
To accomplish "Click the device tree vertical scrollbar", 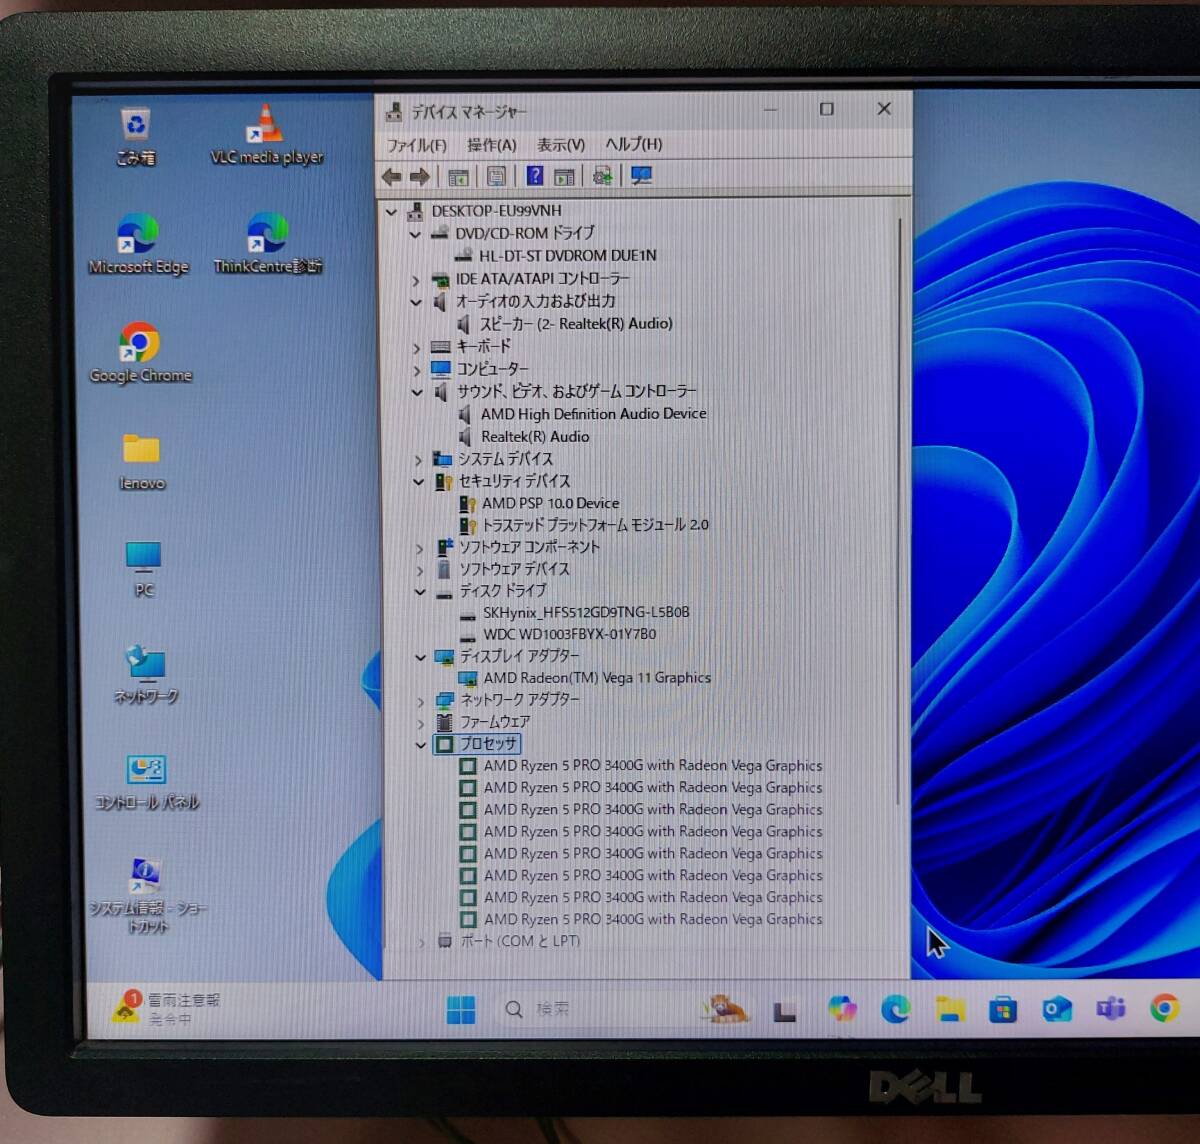I will click(902, 500).
